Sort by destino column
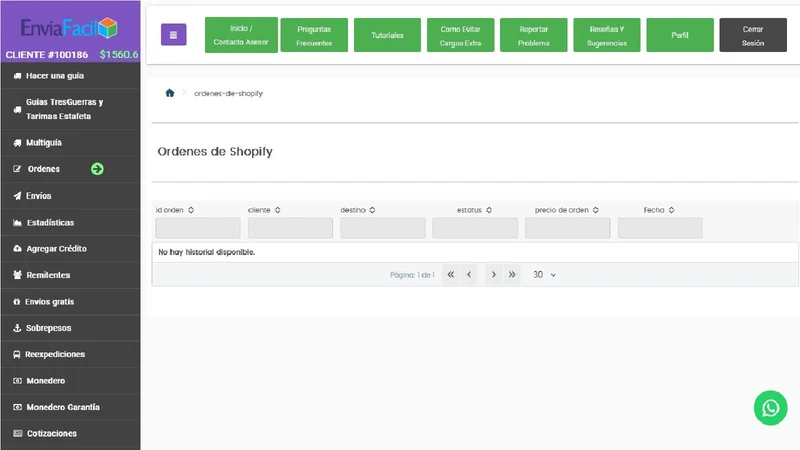This screenshot has width=800, height=450. click(x=372, y=210)
